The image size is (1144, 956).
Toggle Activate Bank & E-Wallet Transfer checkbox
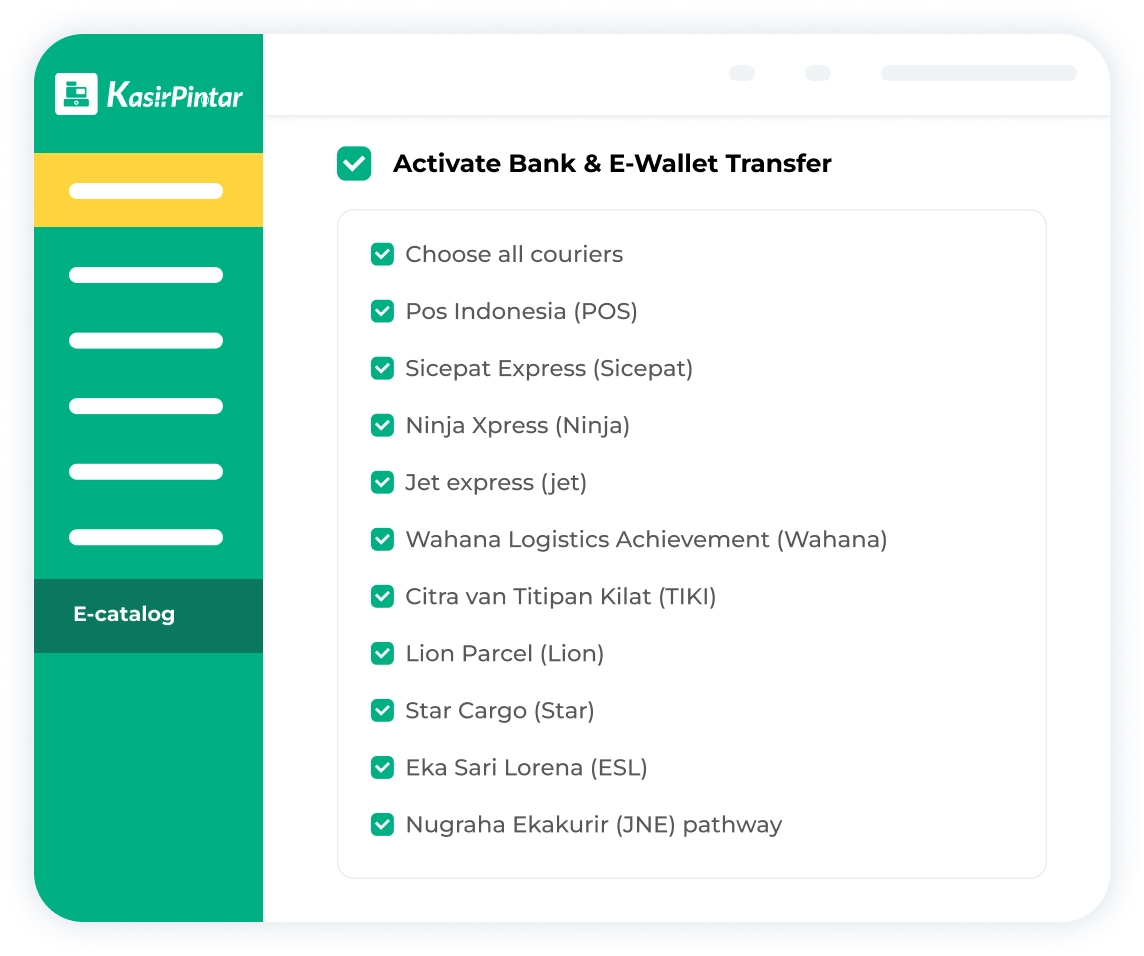pos(354,163)
